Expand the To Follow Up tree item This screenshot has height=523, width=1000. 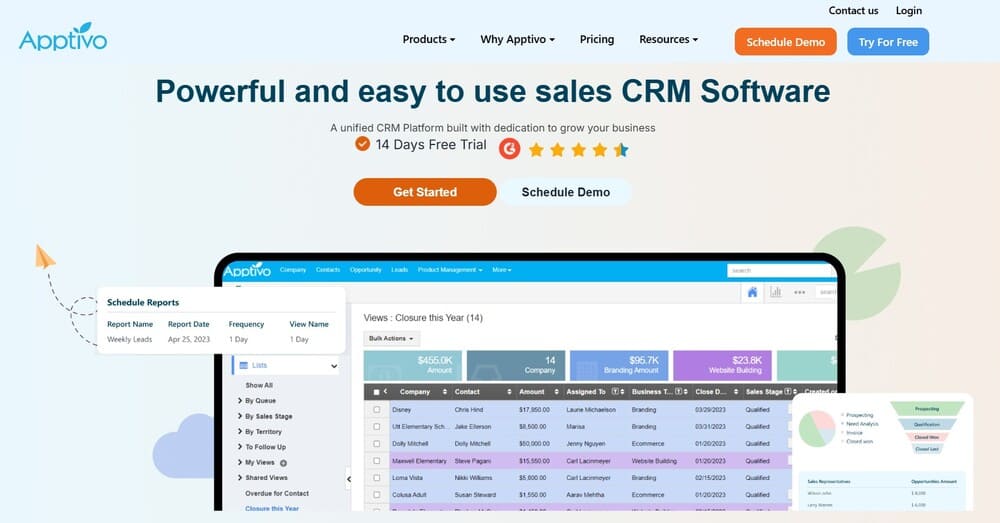click(x=240, y=446)
